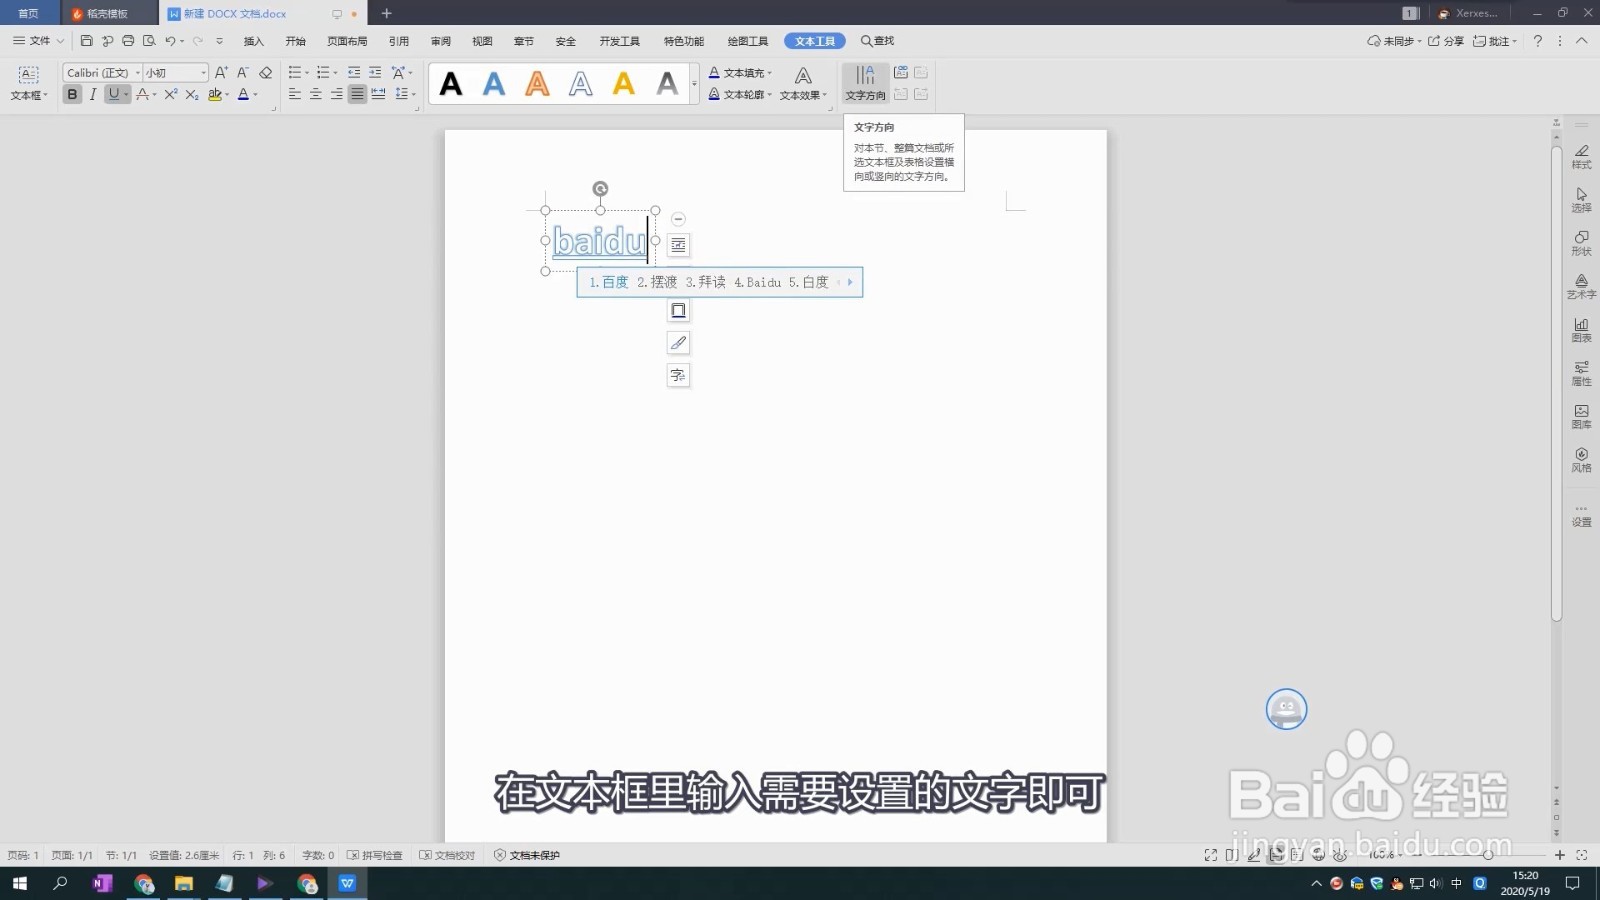The image size is (1600, 900).
Task: Open layout options icon beside the text box
Action: click(678, 245)
